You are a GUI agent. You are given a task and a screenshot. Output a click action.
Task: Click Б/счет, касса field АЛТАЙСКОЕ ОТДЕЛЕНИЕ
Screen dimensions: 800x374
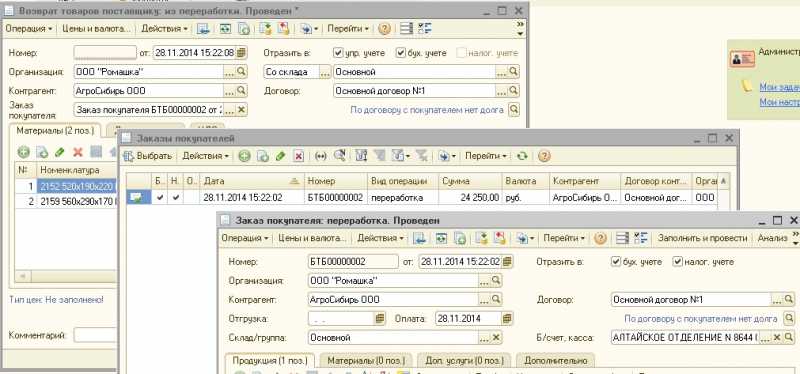pyautogui.click(x=685, y=337)
